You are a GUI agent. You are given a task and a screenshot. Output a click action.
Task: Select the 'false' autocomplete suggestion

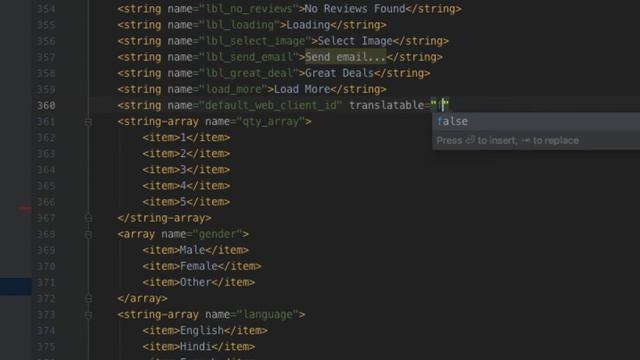click(x=536, y=121)
